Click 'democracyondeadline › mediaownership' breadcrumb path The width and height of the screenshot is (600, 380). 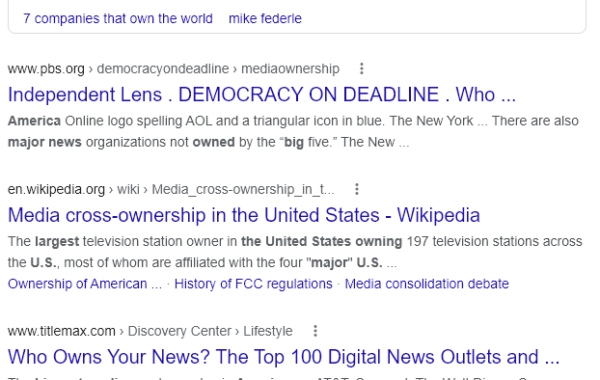[218, 69]
